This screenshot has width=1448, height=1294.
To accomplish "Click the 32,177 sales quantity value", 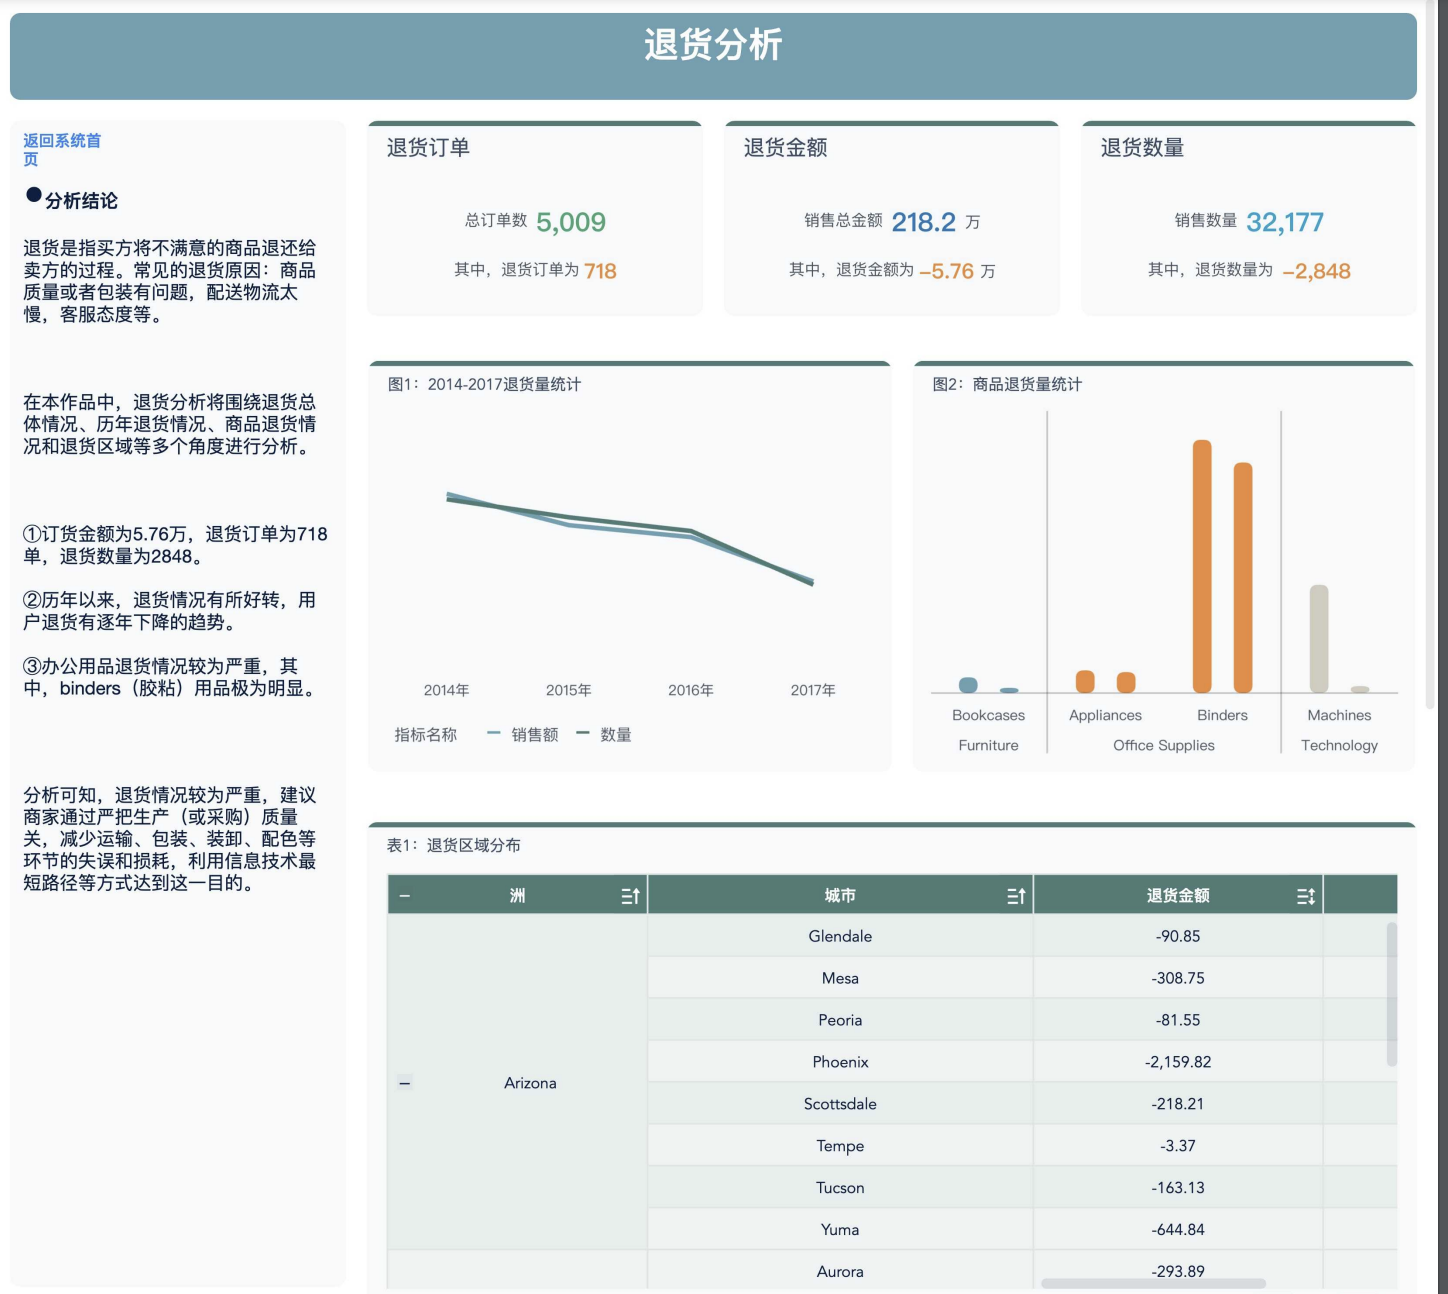I will (x=1285, y=222).
